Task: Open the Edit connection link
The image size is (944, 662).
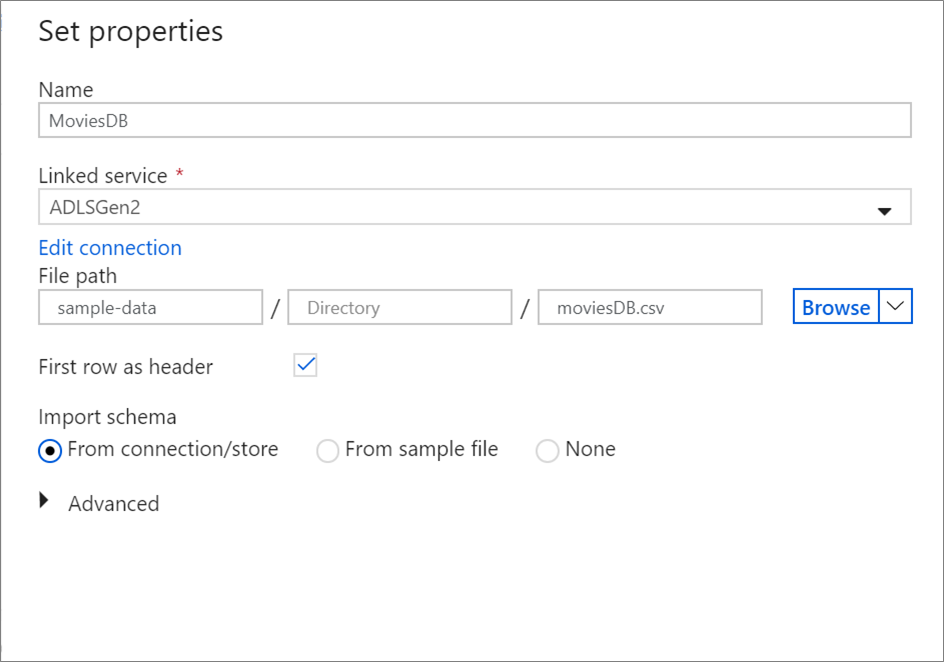Action: point(110,248)
